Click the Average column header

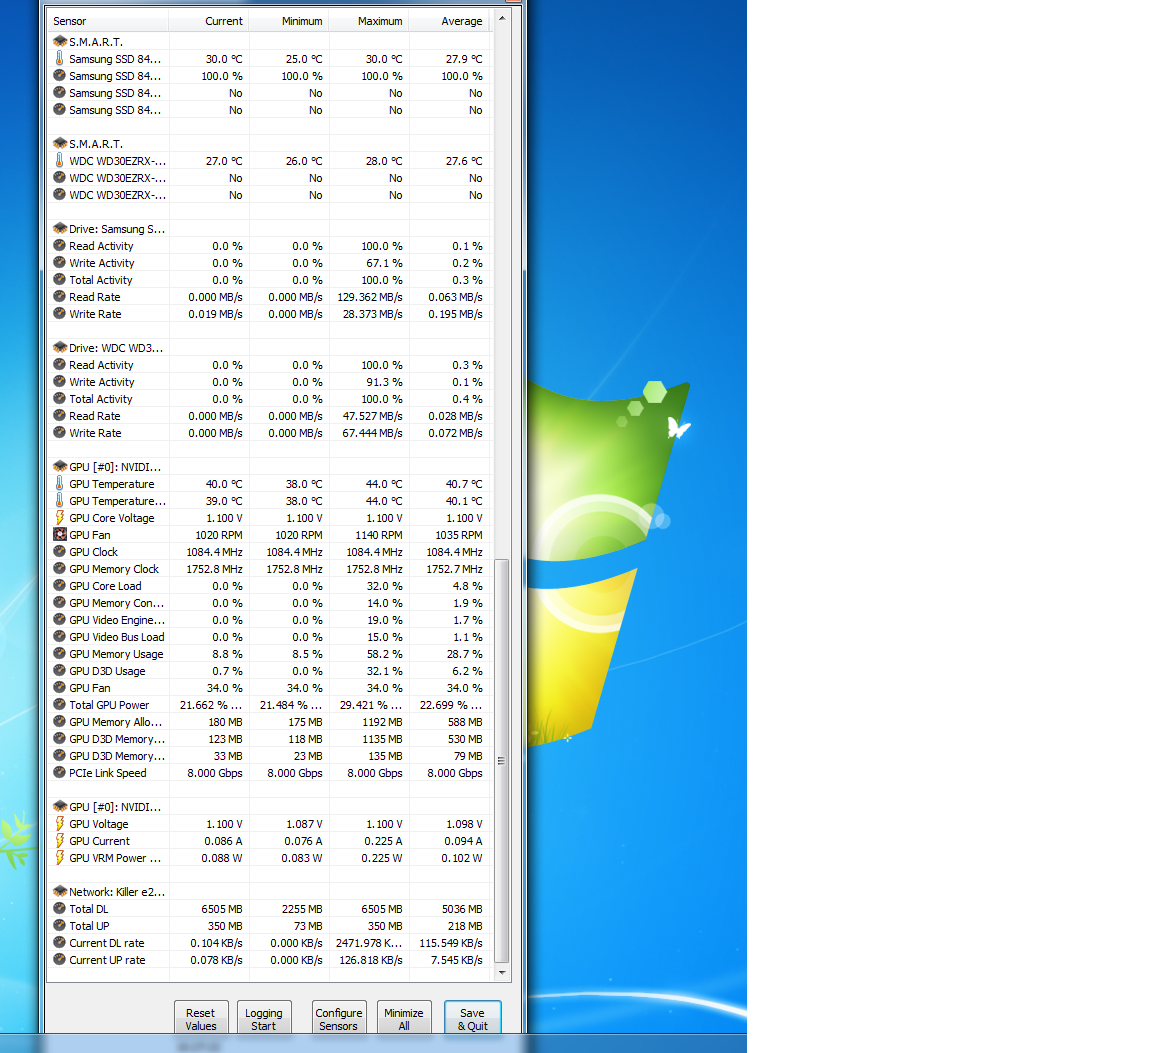[449, 21]
